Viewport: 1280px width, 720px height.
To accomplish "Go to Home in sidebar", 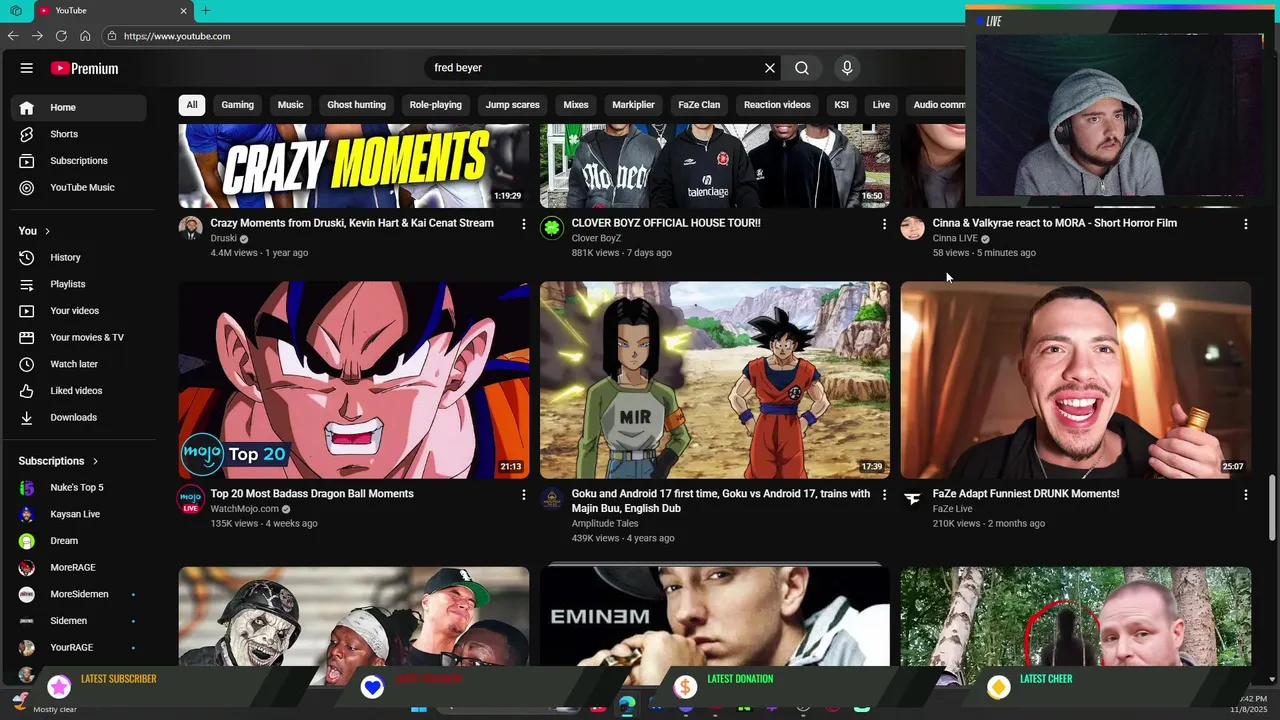I will (x=79, y=107).
